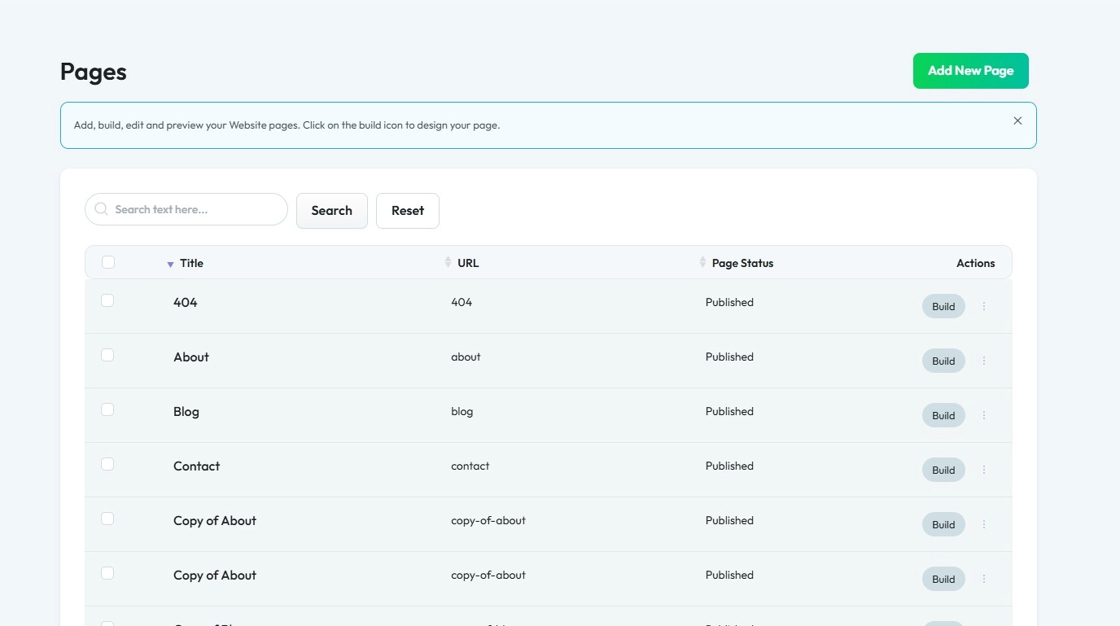Click the sort arrows beside Page Status
The image size is (1120, 626).
coord(703,263)
